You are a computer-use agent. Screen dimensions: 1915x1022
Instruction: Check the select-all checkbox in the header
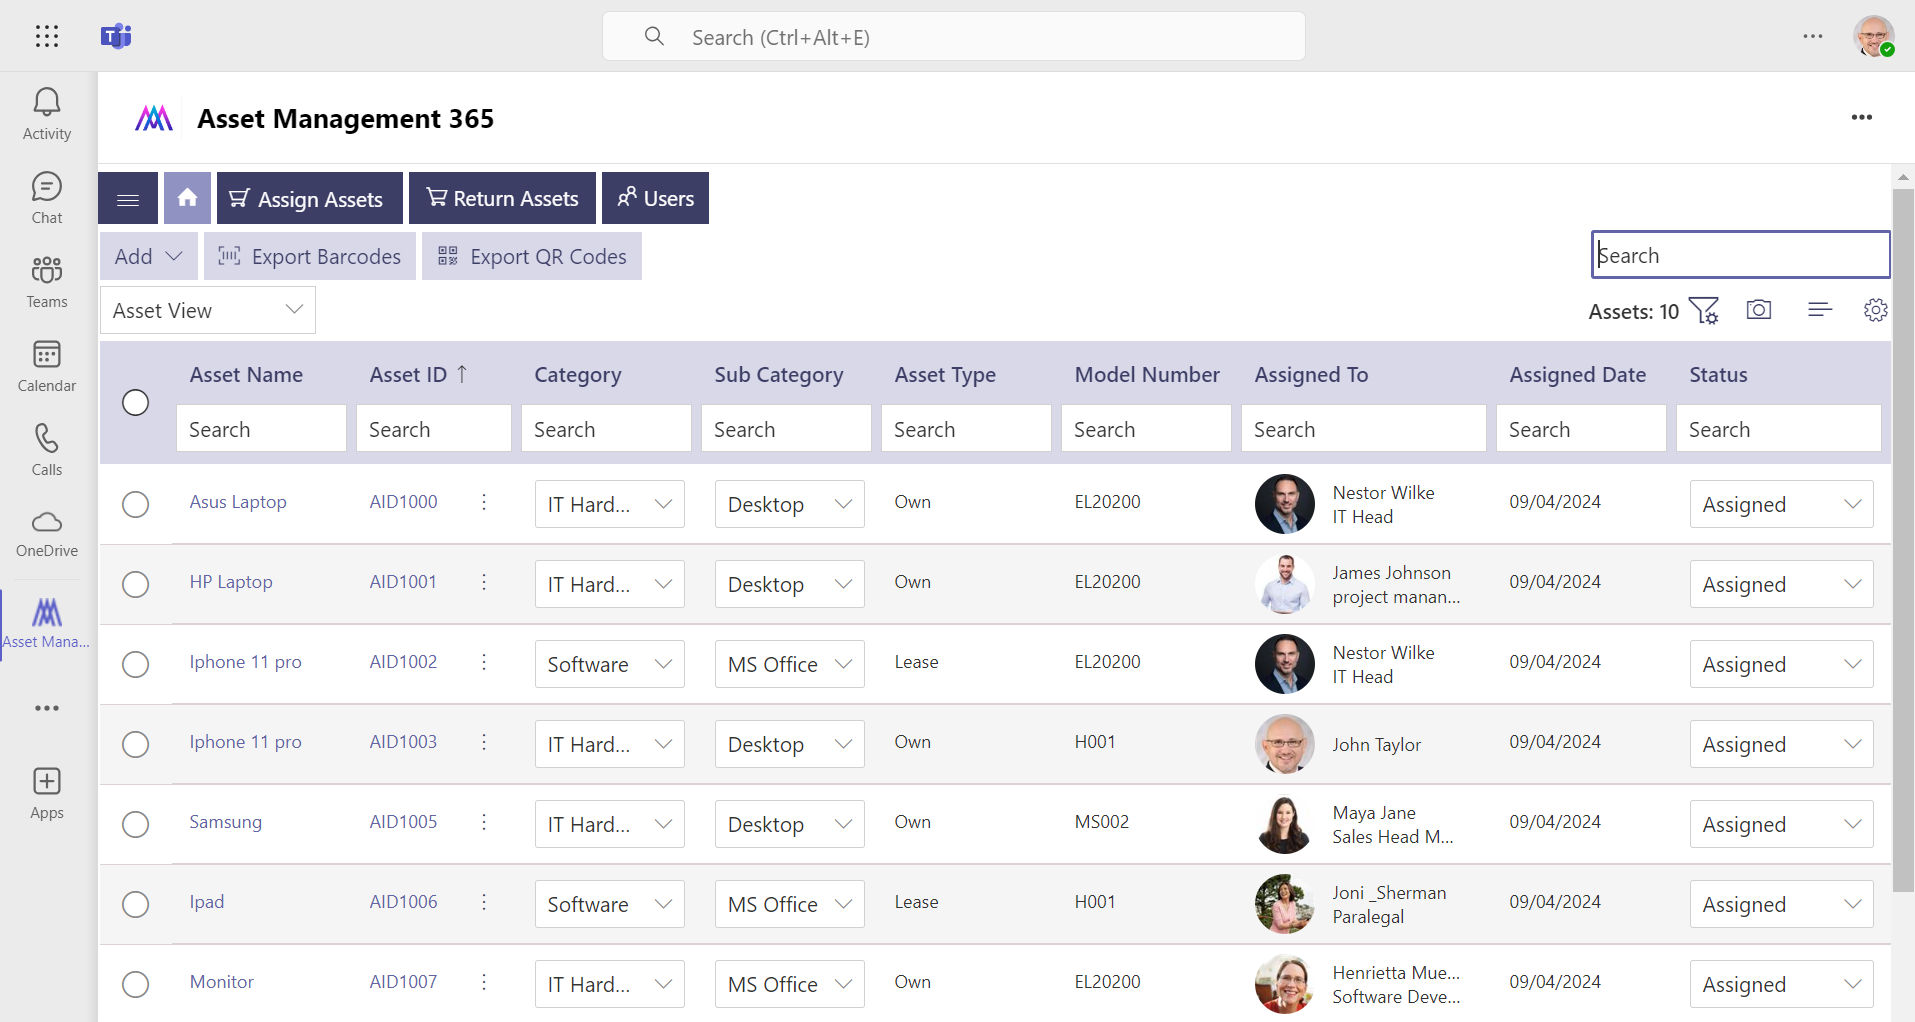[136, 402]
